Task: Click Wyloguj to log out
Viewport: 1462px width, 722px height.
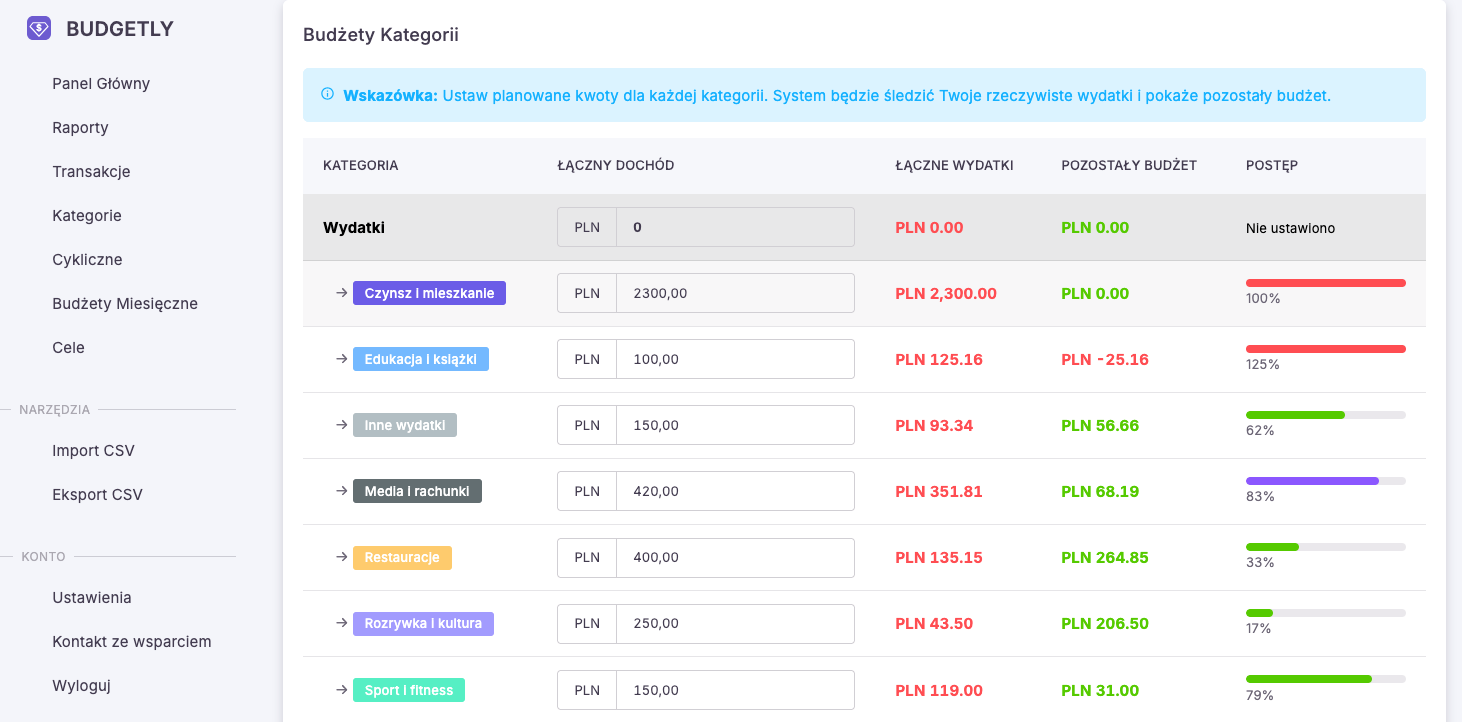Action: 81,685
